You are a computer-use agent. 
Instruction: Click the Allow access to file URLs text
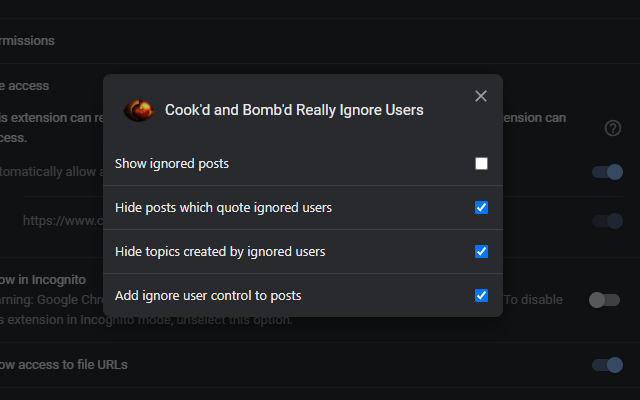click(x=64, y=365)
